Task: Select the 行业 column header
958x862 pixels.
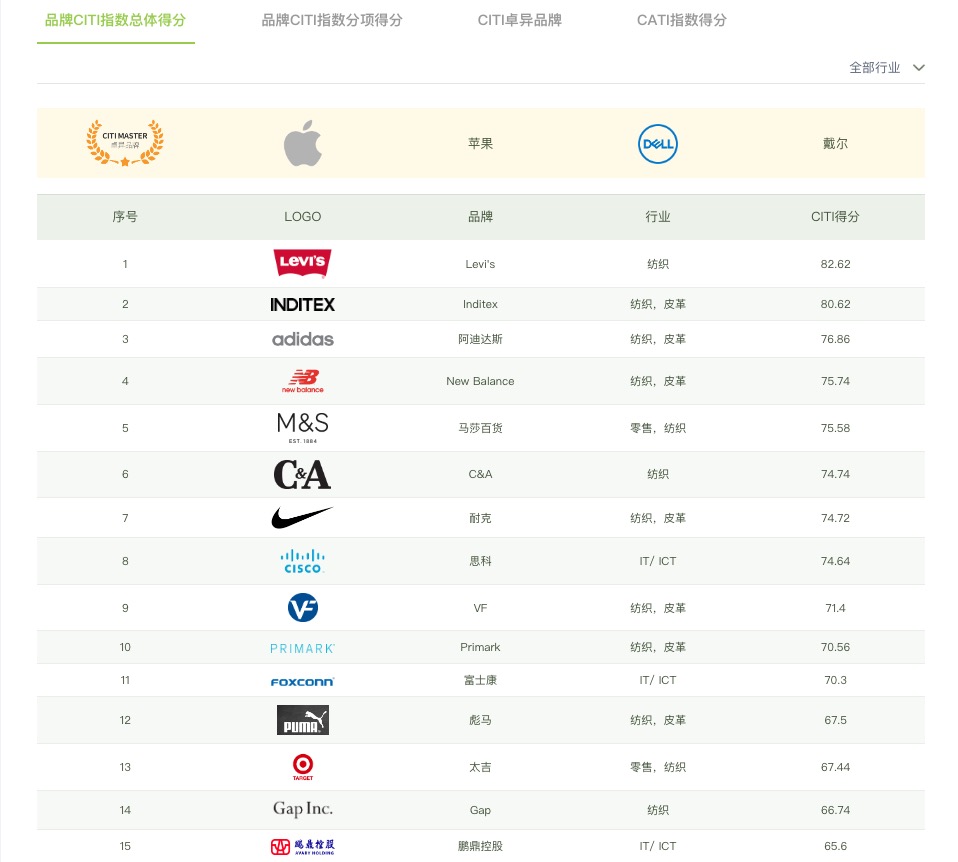Action: coord(657,217)
